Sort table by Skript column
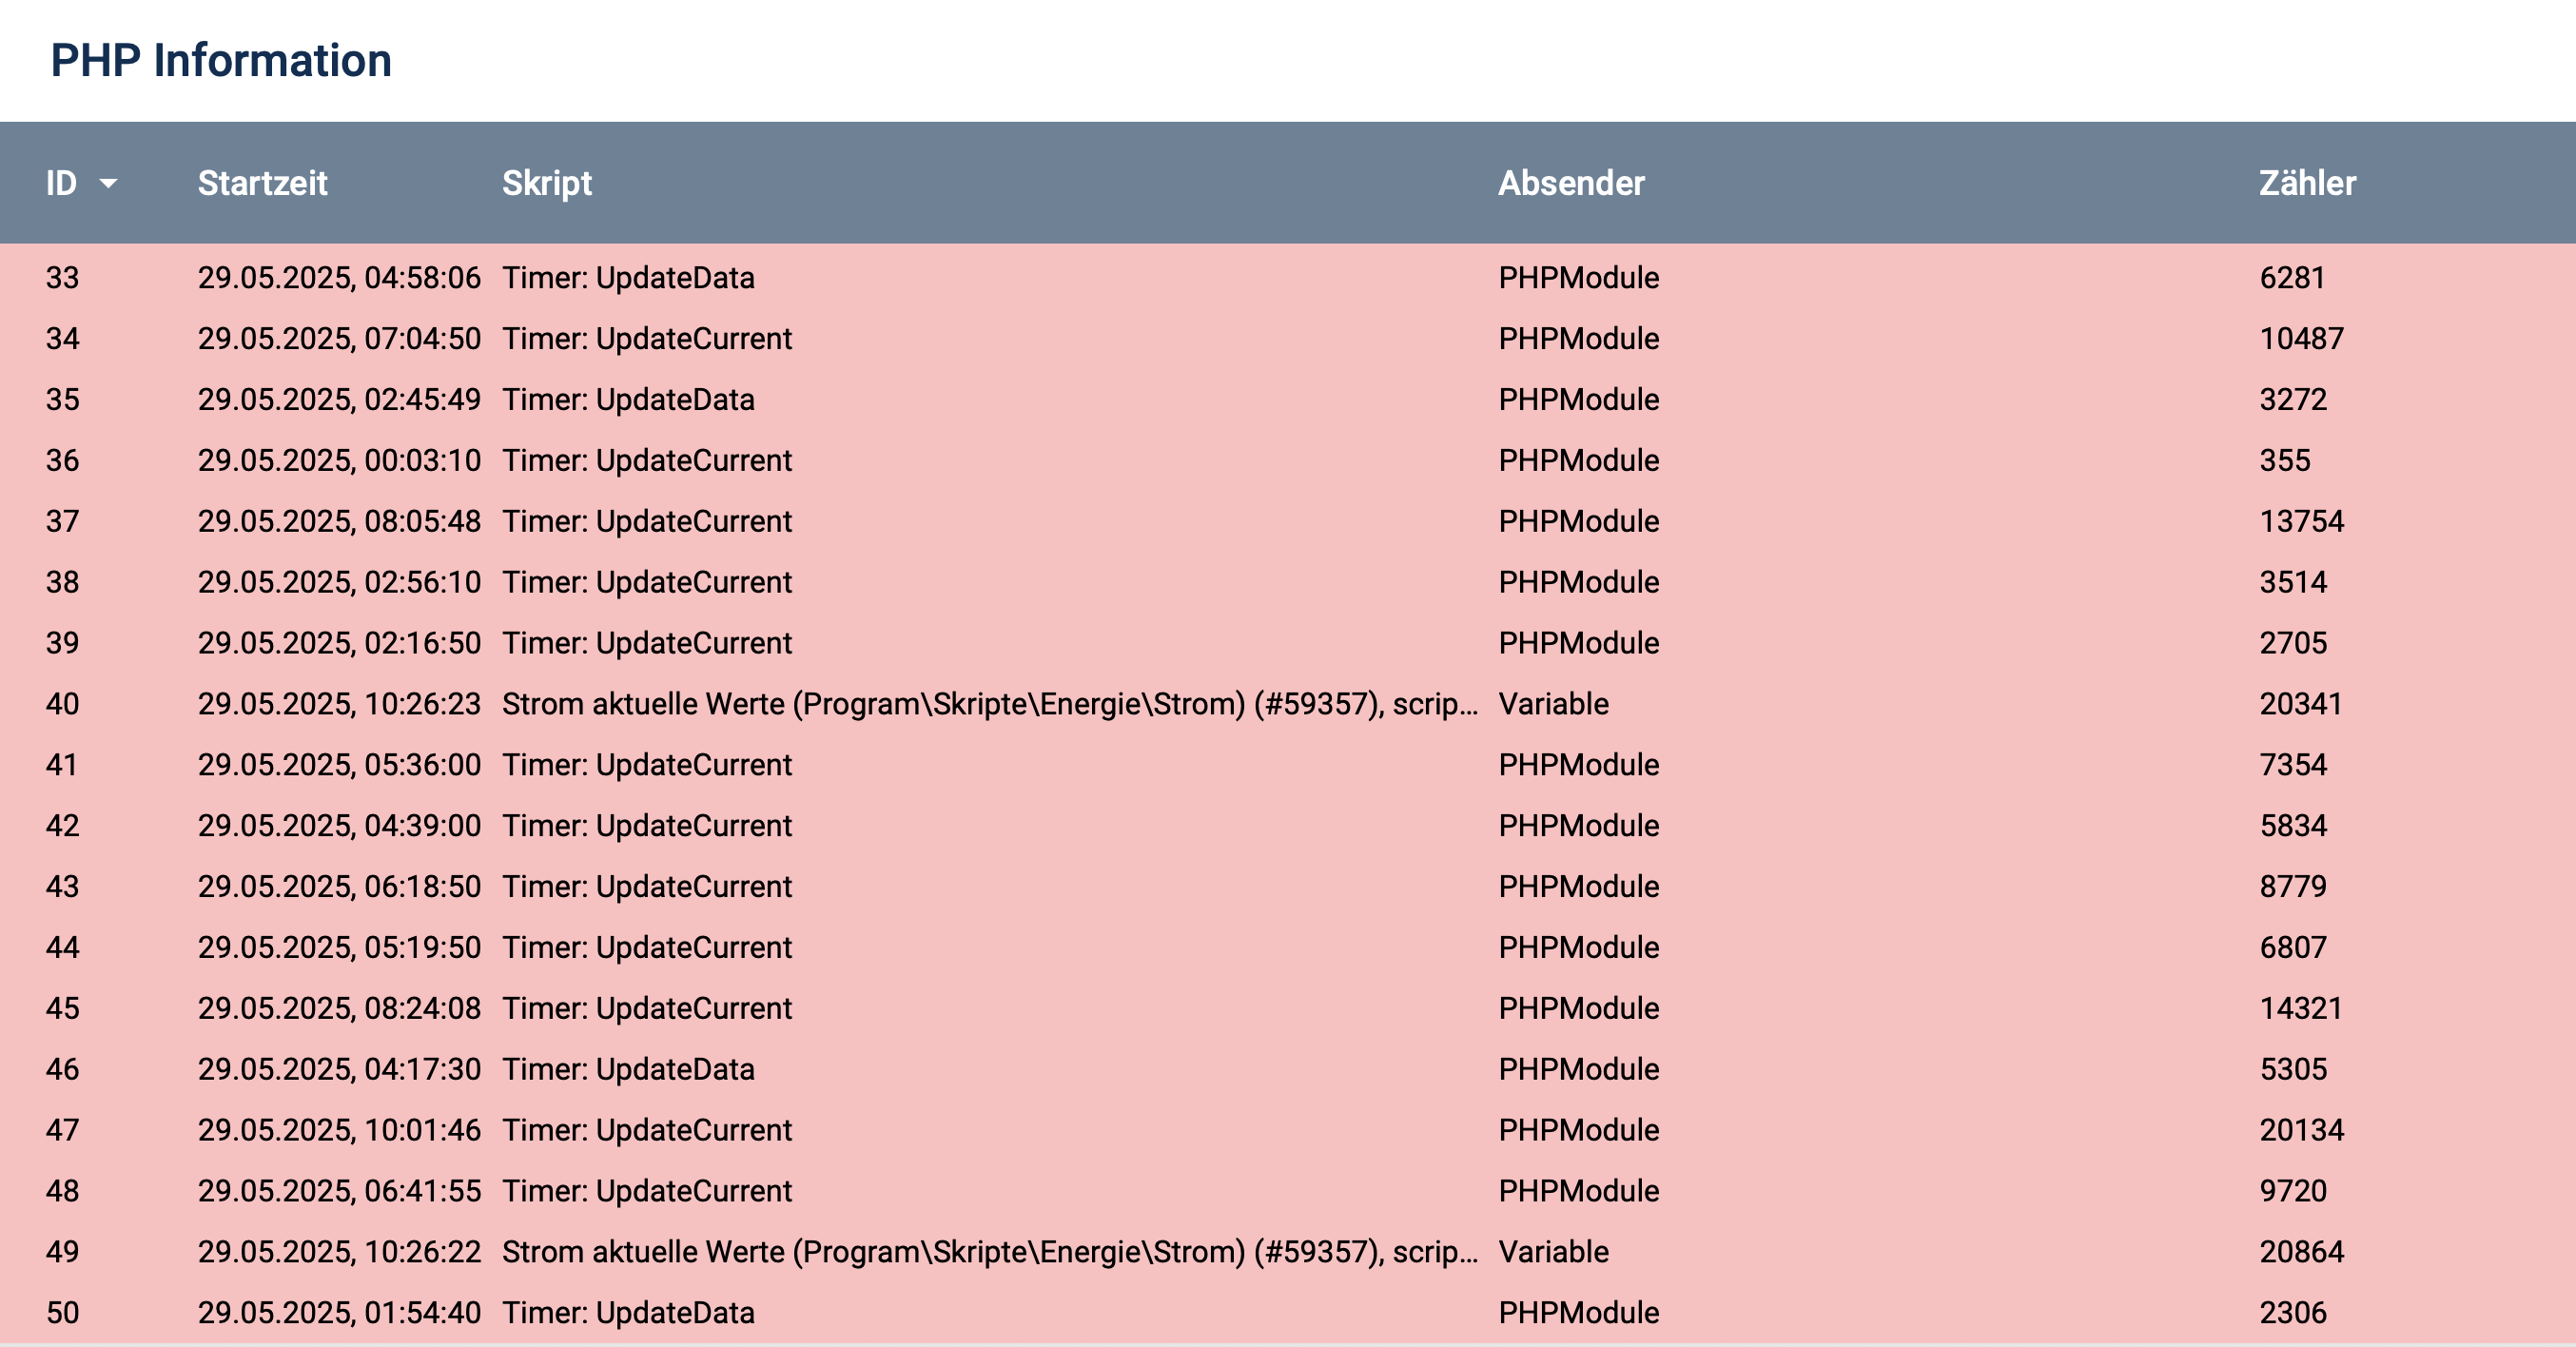 [547, 183]
